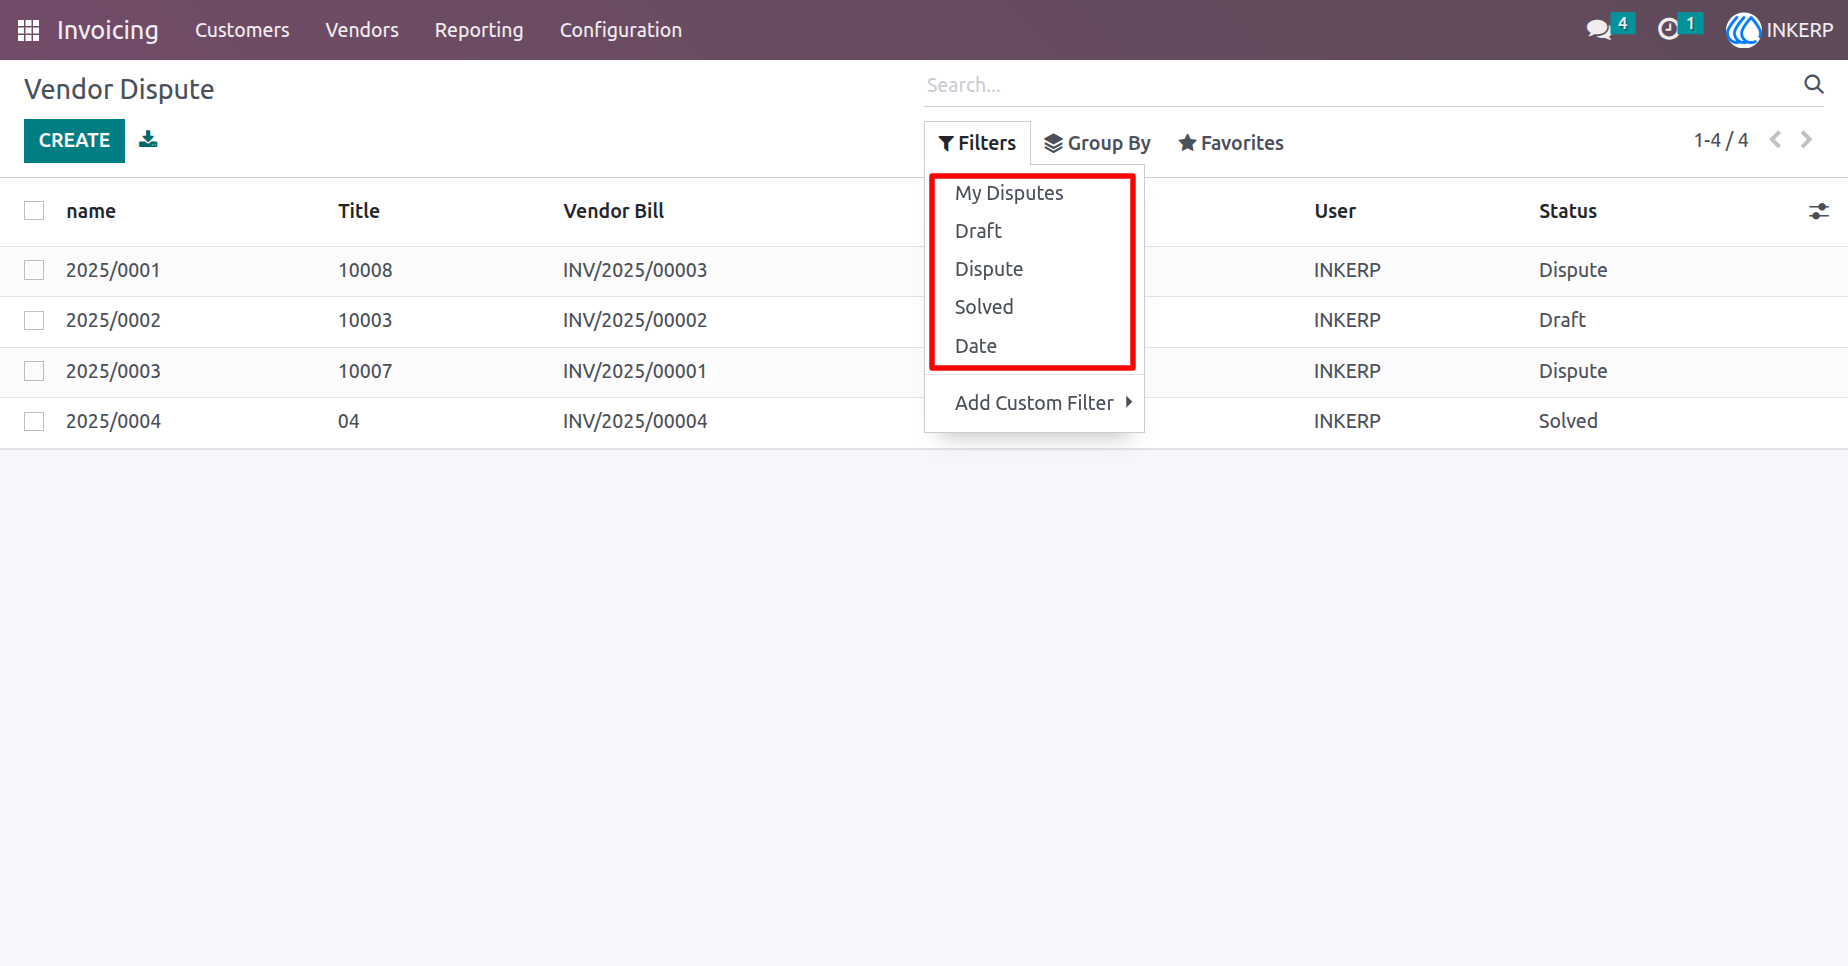Collapse the Filters dropdown
The width and height of the screenshot is (1848, 966).
(977, 143)
